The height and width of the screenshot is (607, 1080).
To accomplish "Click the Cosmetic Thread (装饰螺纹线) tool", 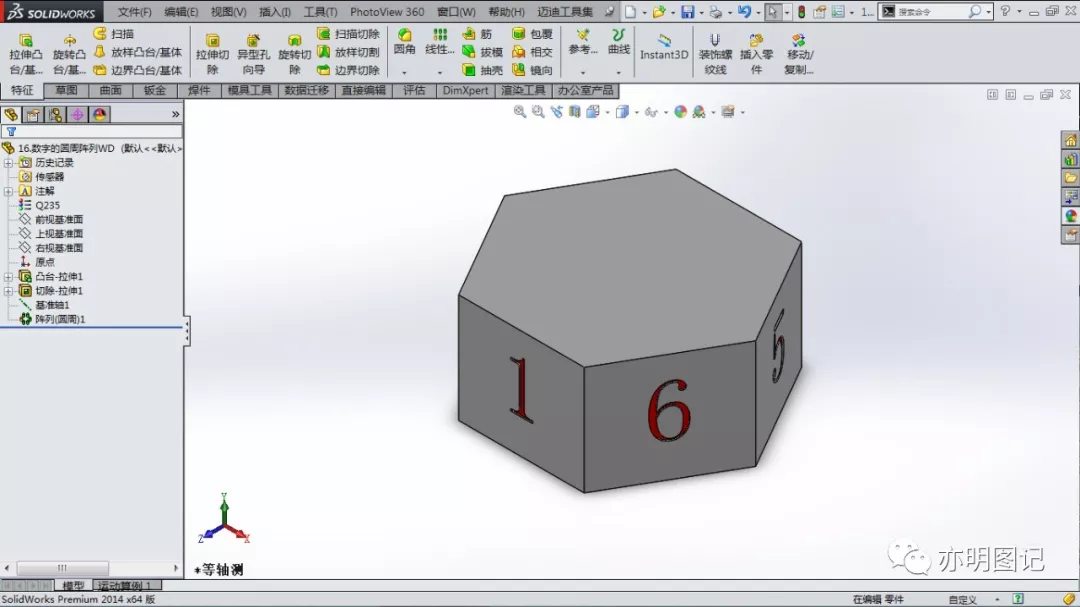I will click(x=715, y=53).
